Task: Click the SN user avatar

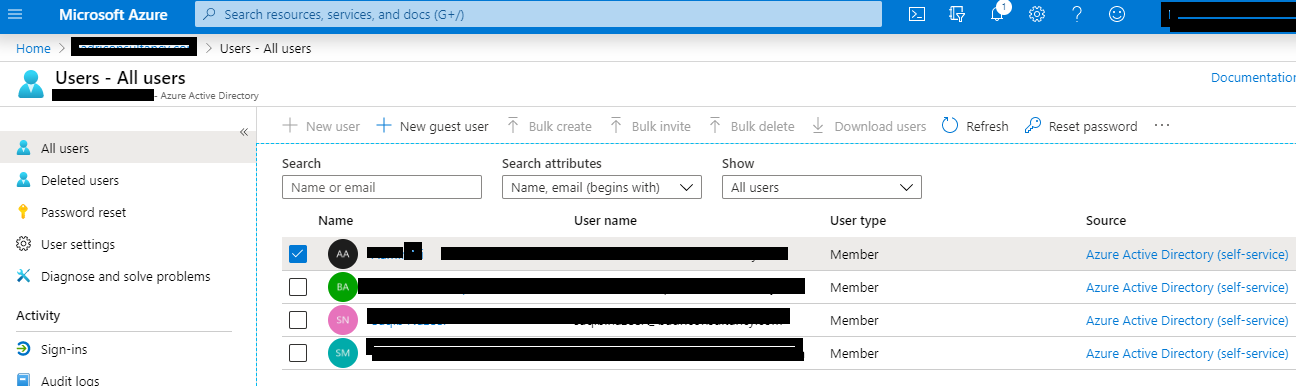Action: tap(343, 320)
